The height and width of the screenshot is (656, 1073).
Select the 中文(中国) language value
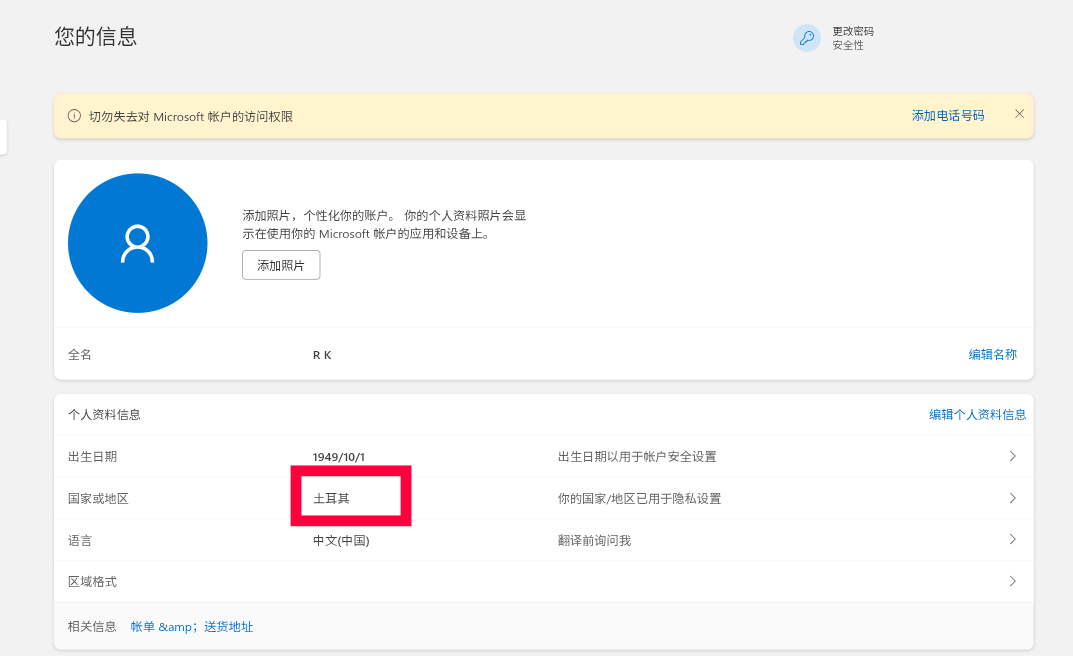[341, 541]
